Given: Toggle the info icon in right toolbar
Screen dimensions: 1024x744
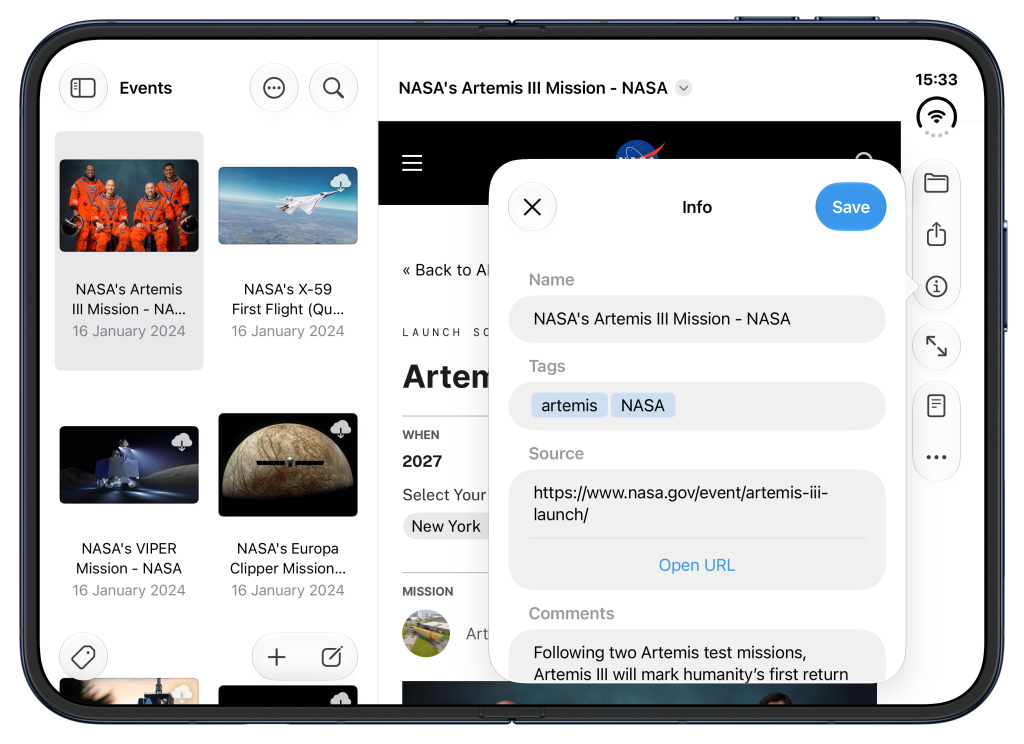Looking at the screenshot, I should (x=936, y=286).
